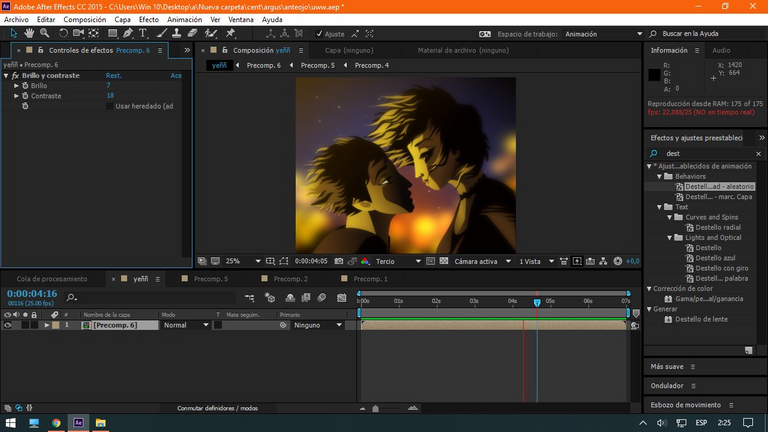Open the Composición menu
The width and height of the screenshot is (768, 432).
click(85, 20)
